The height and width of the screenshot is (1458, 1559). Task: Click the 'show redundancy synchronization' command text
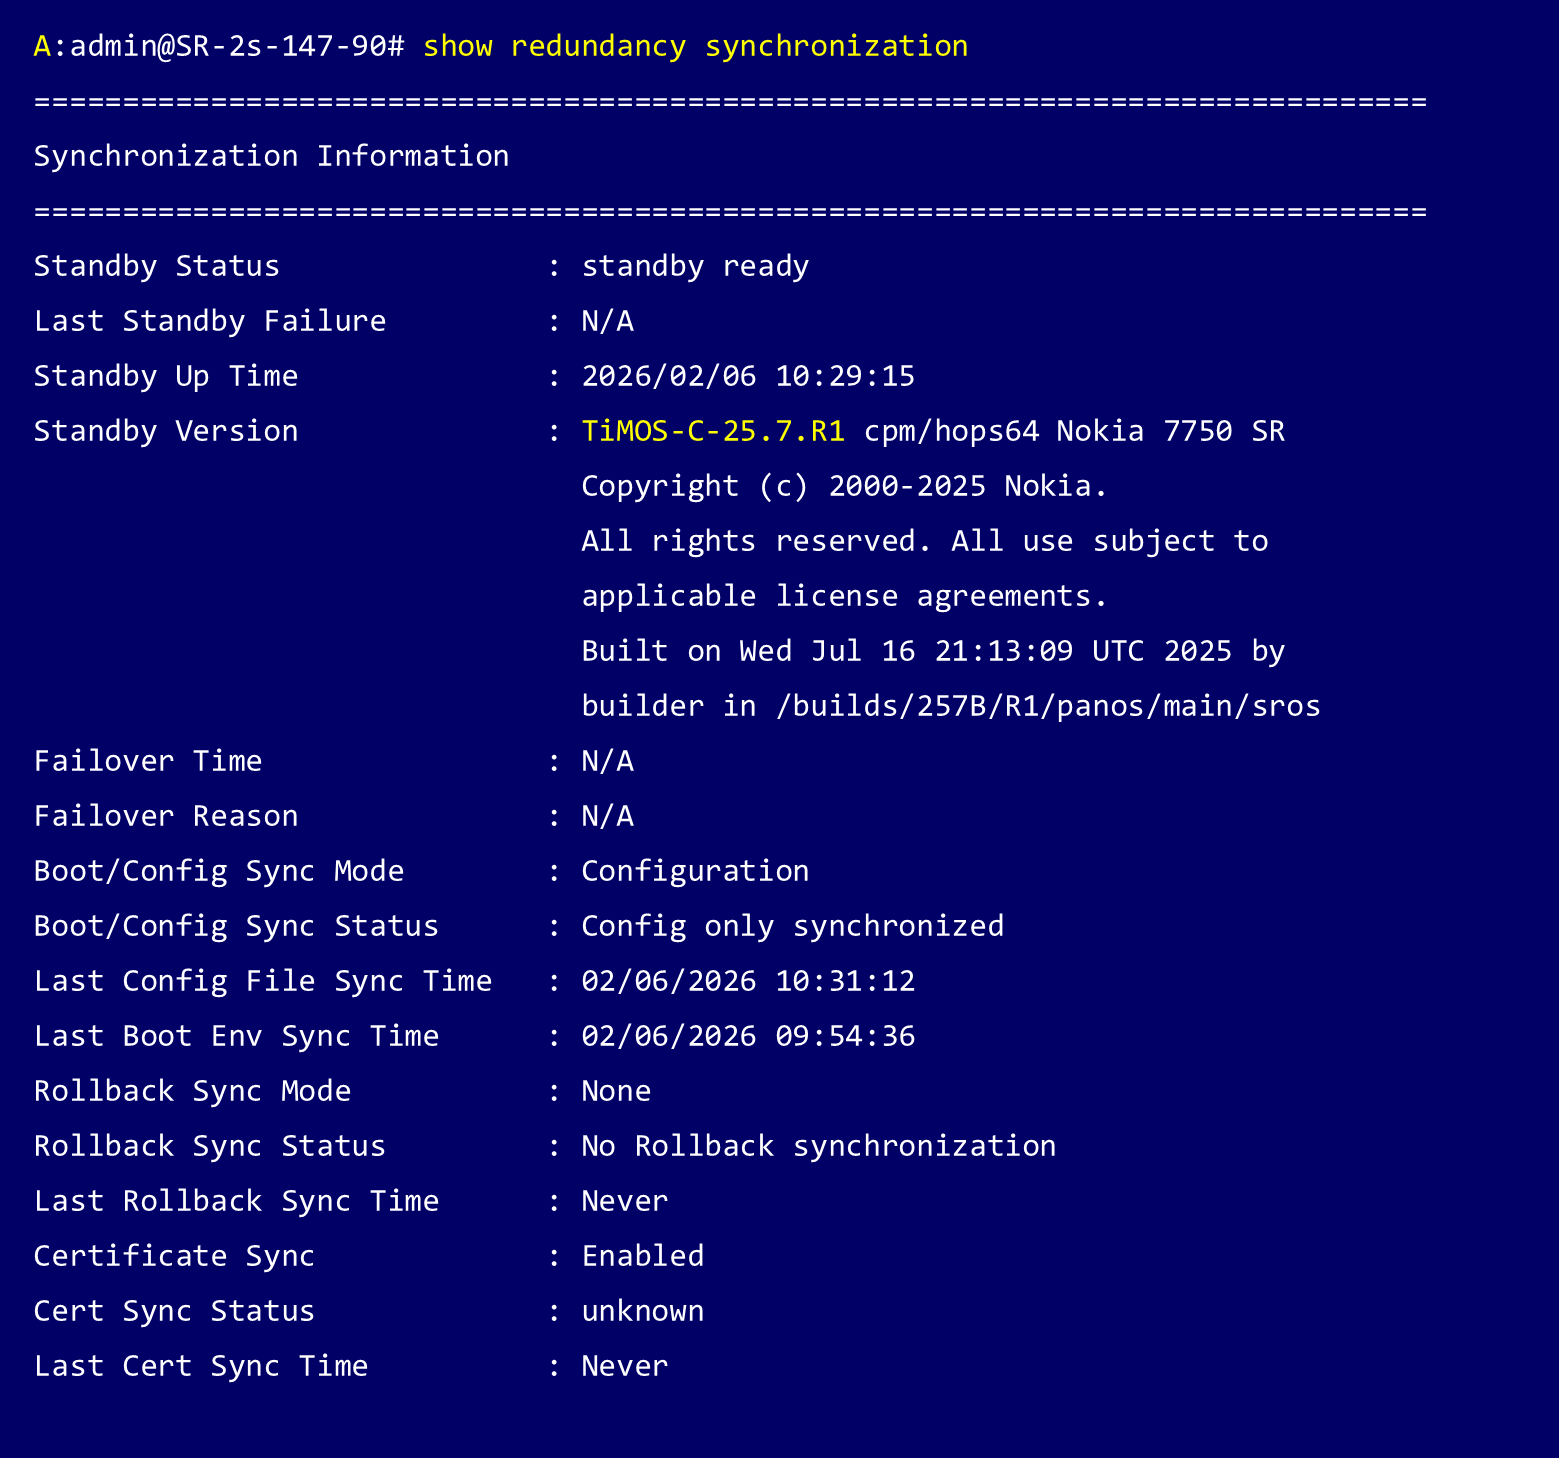pyautogui.click(x=695, y=46)
